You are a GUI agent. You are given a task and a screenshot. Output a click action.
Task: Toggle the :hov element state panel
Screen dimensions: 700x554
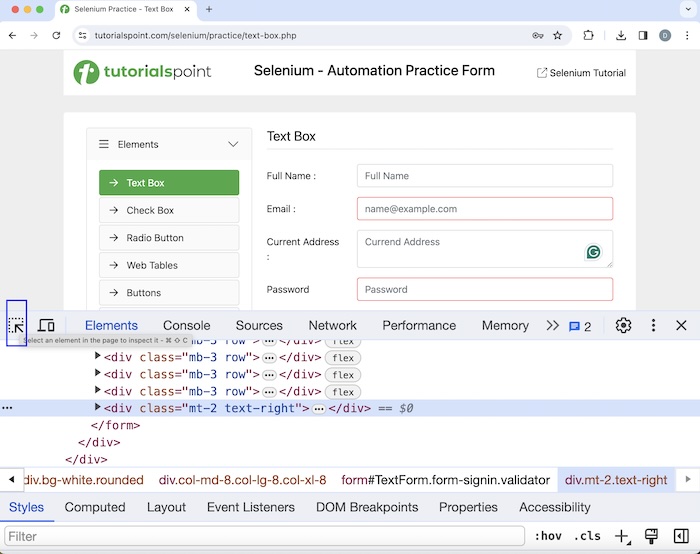point(547,536)
